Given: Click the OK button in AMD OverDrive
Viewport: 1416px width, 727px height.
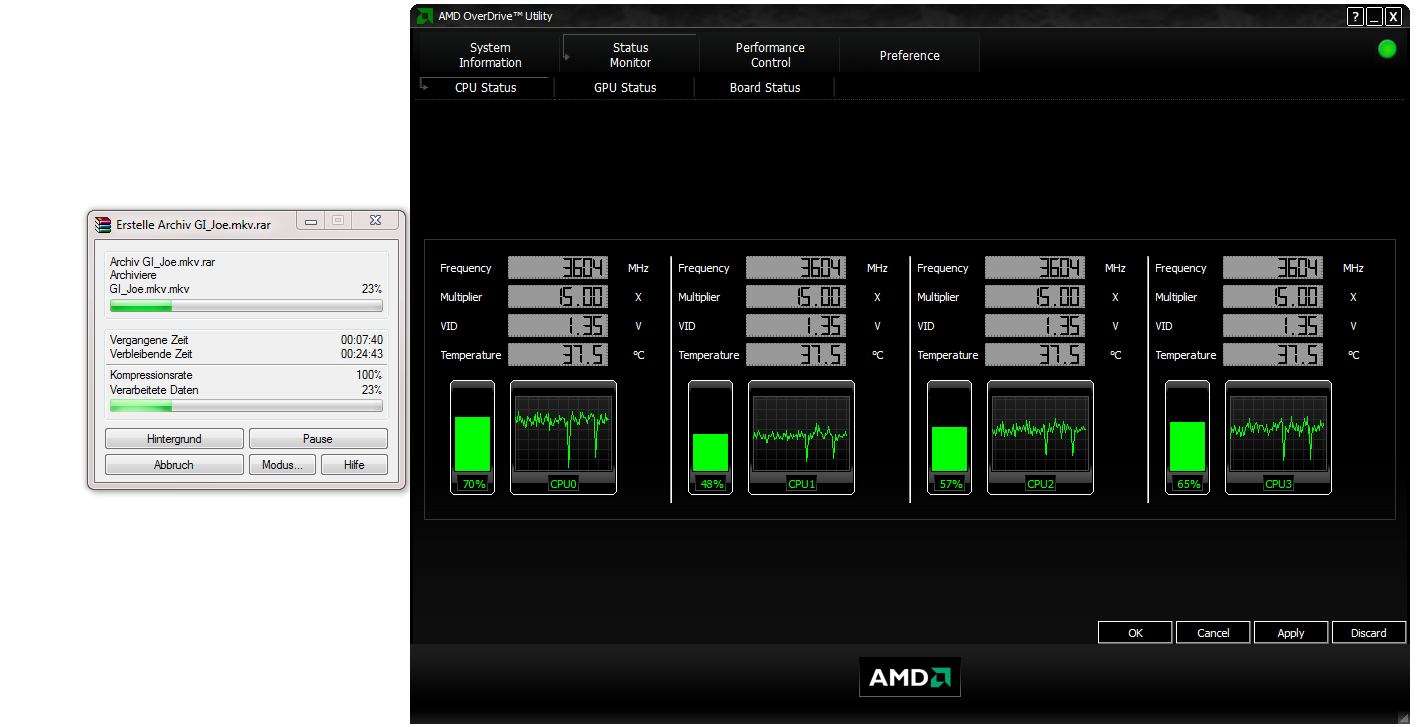Looking at the screenshot, I should pyautogui.click(x=1135, y=633).
